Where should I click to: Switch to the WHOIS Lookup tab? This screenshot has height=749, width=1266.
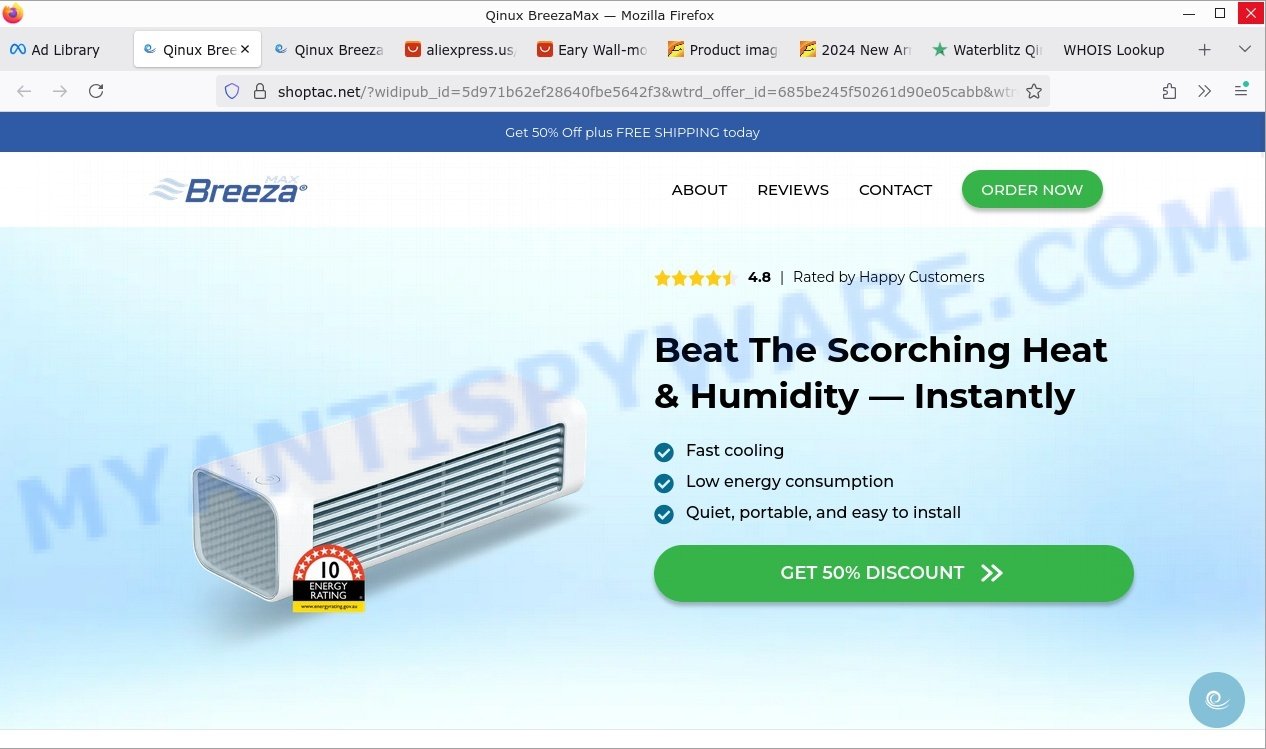pyautogui.click(x=1113, y=49)
